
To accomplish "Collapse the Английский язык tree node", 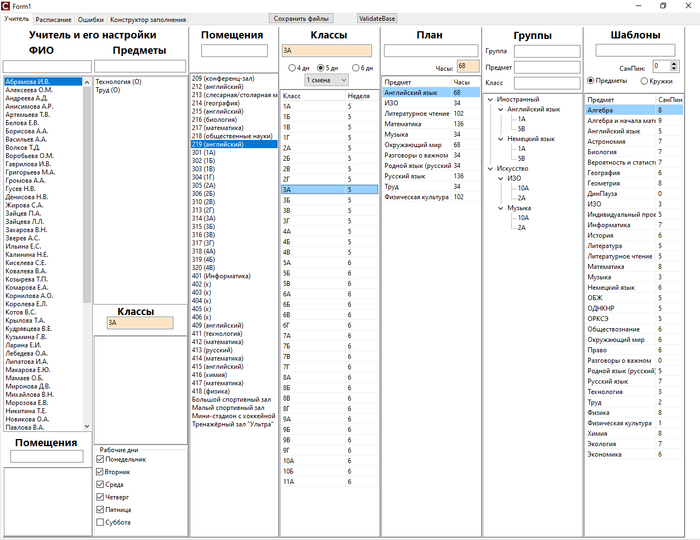I will click(500, 109).
